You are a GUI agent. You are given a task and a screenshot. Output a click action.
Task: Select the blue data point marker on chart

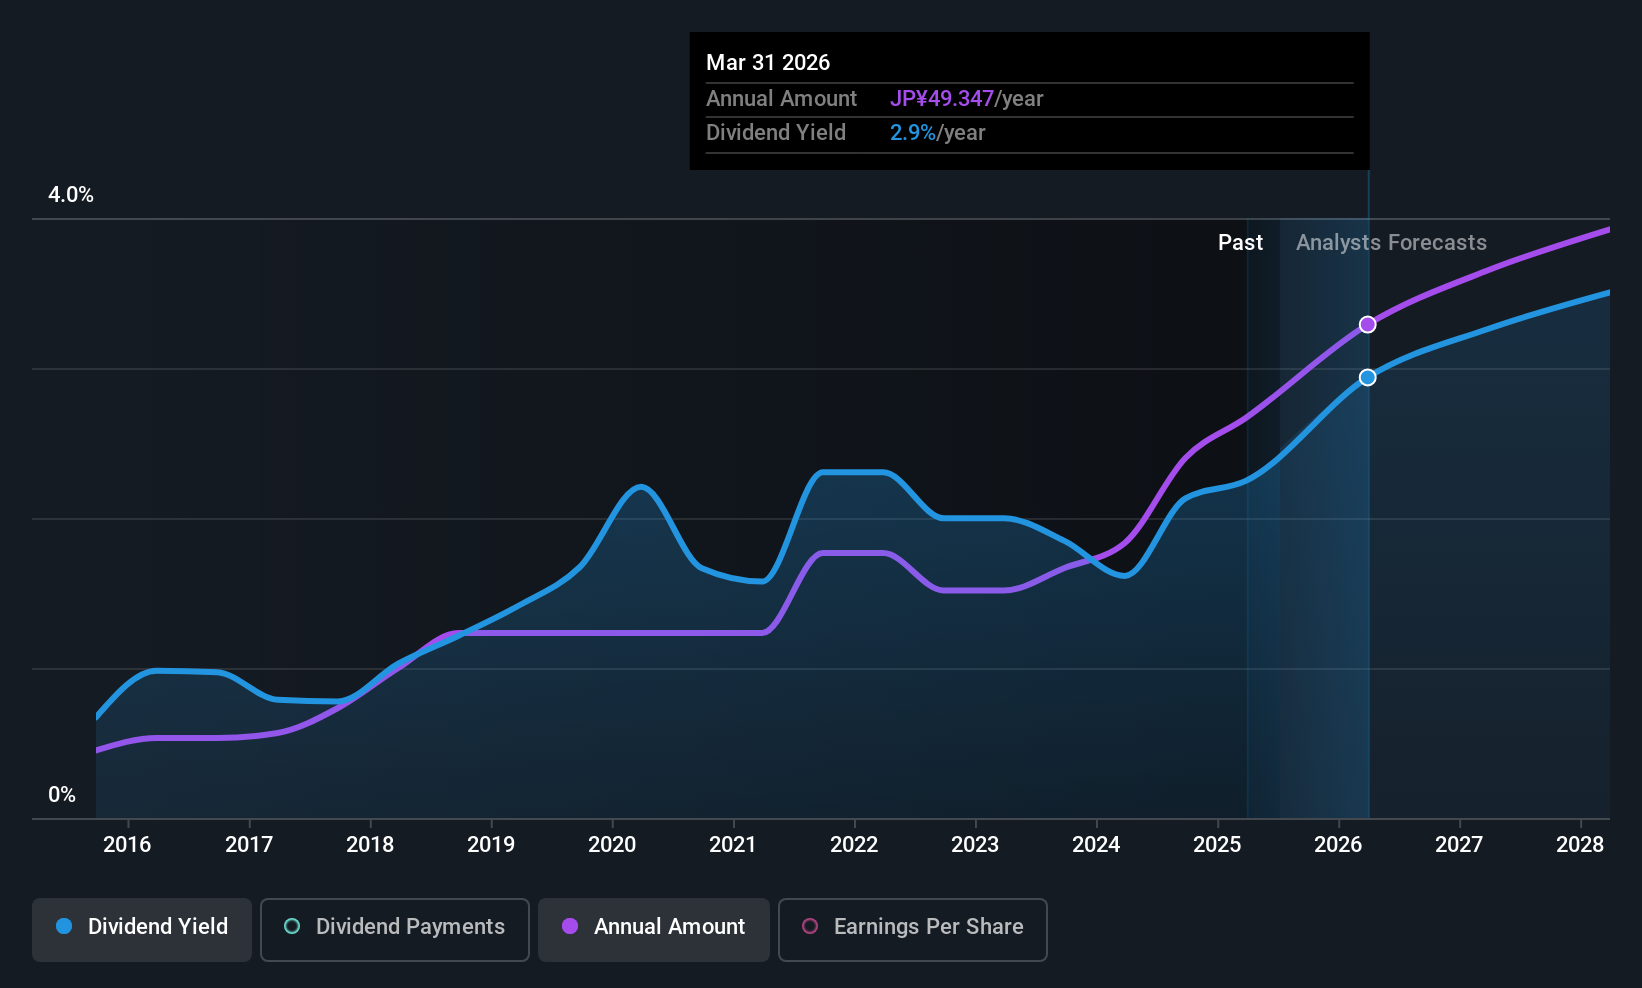click(1367, 377)
